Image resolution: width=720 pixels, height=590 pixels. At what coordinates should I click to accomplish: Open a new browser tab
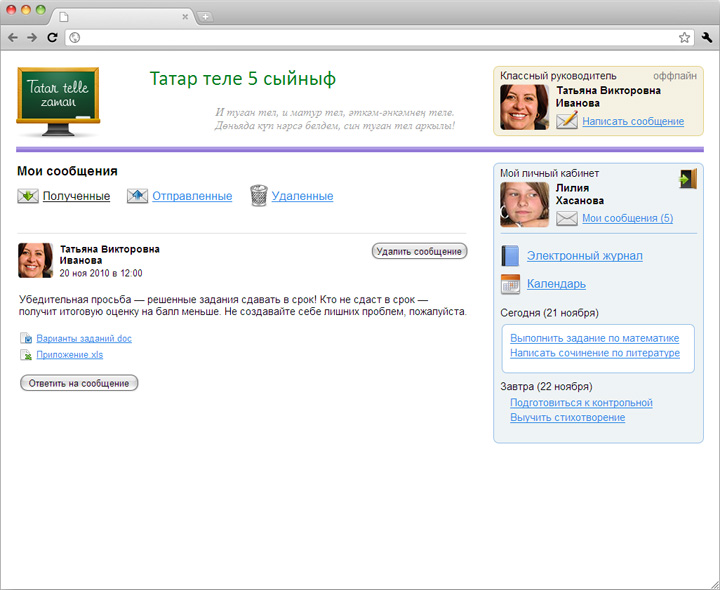pos(205,17)
